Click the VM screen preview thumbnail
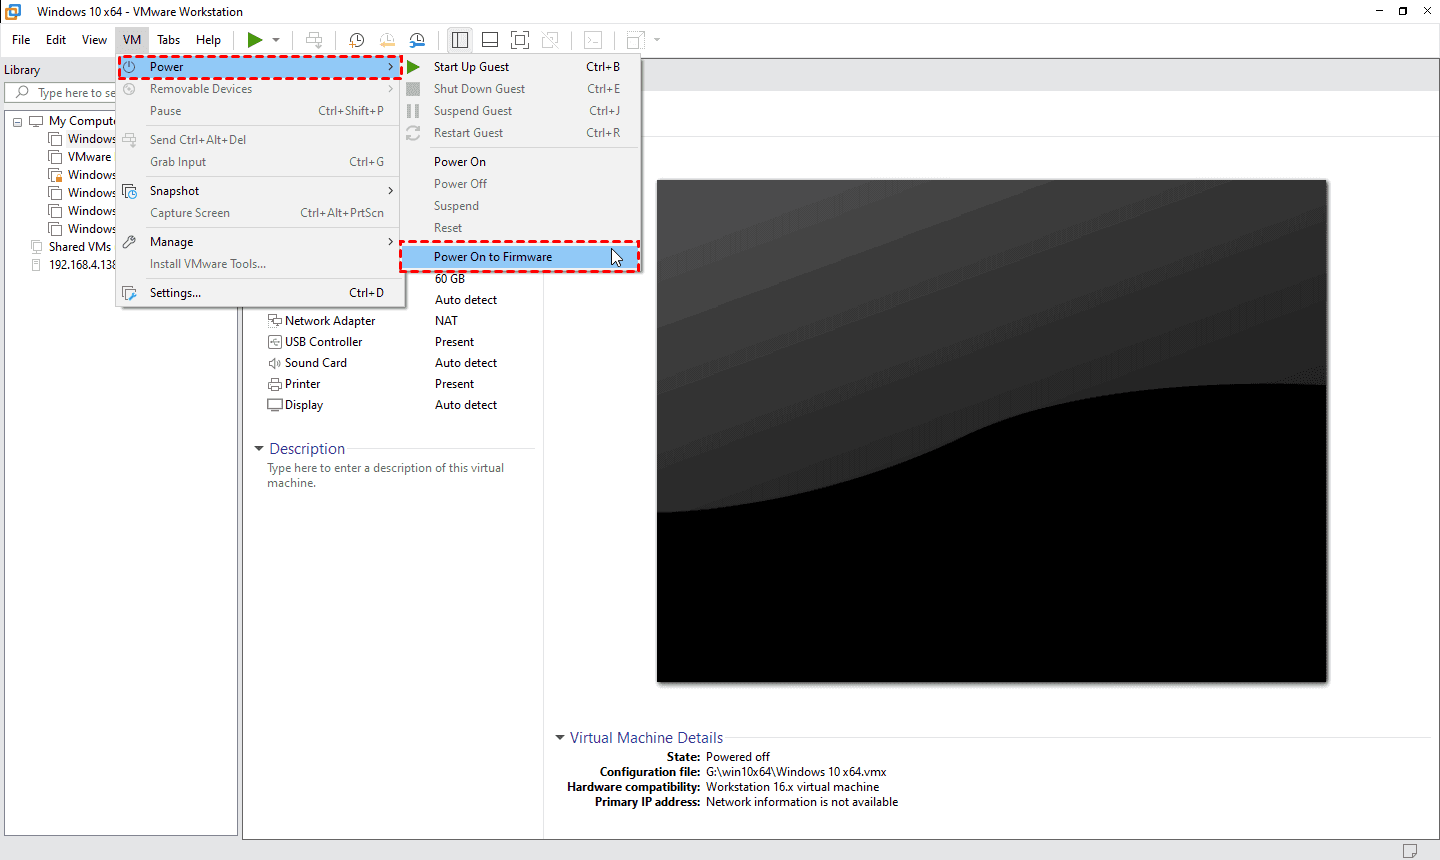Image resolution: width=1440 pixels, height=860 pixels. [991, 431]
